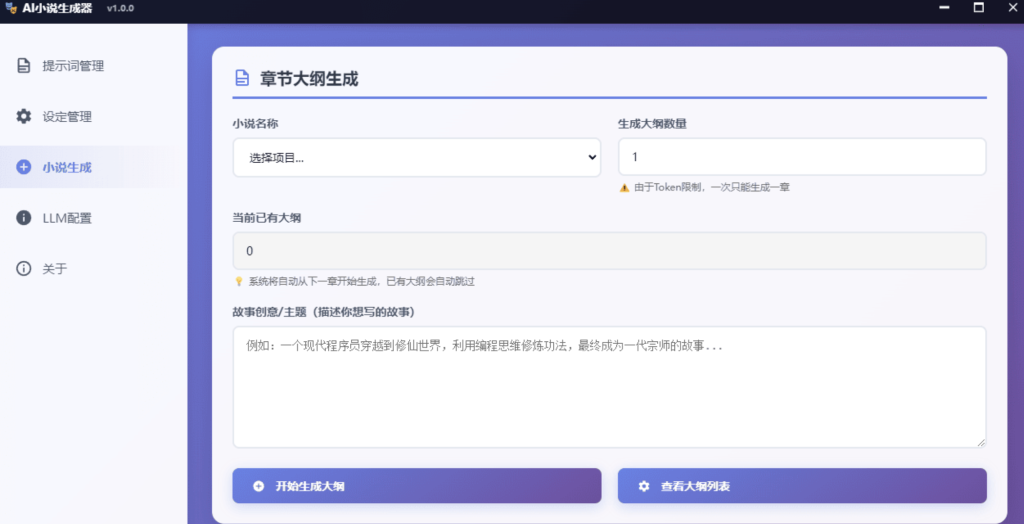Click the 章节大纲生成 heading text

pos(309,79)
